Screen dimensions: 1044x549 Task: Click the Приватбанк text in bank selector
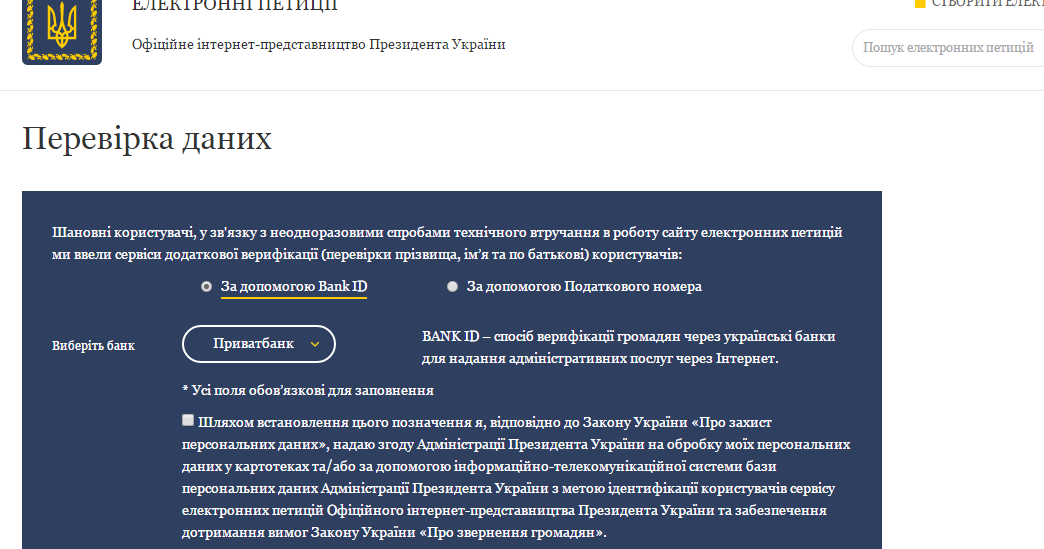(253, 344)
